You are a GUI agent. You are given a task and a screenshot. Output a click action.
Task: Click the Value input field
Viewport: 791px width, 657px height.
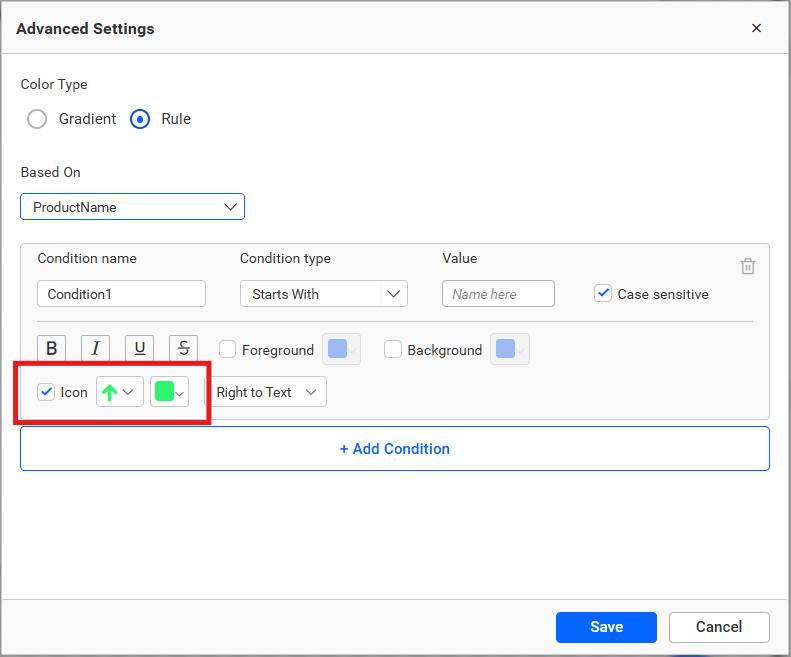(498, 294)
